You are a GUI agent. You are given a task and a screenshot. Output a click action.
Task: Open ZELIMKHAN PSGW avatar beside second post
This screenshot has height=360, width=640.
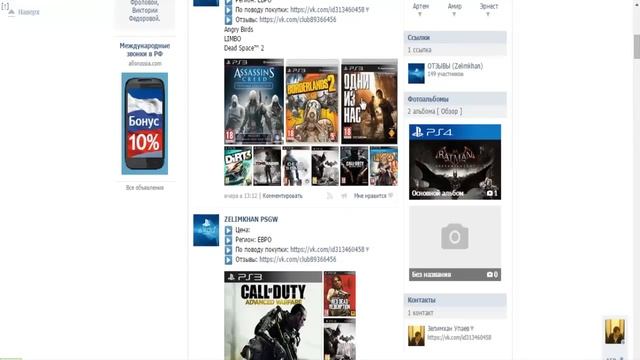206,230
